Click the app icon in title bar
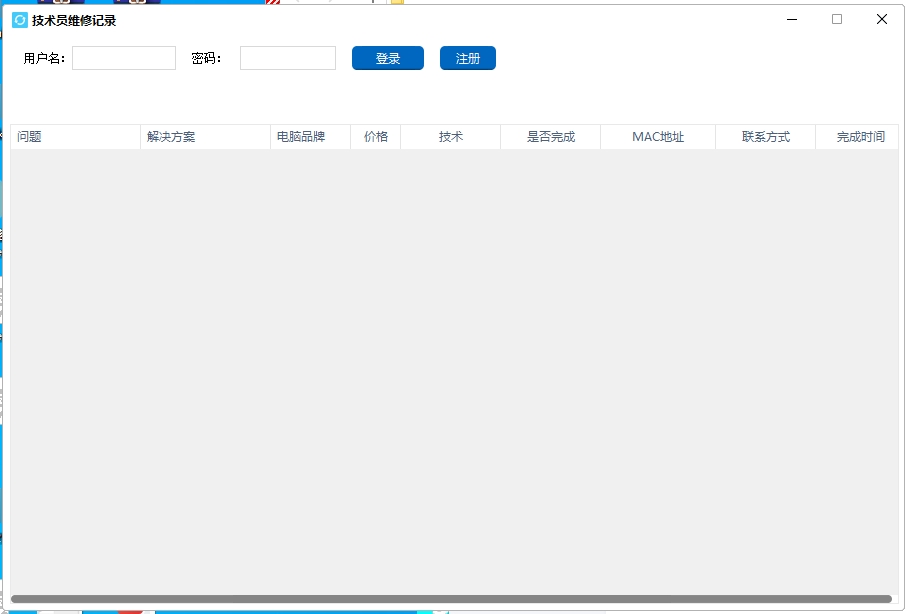This screenshot has height=614, width=905. point(20,20)
